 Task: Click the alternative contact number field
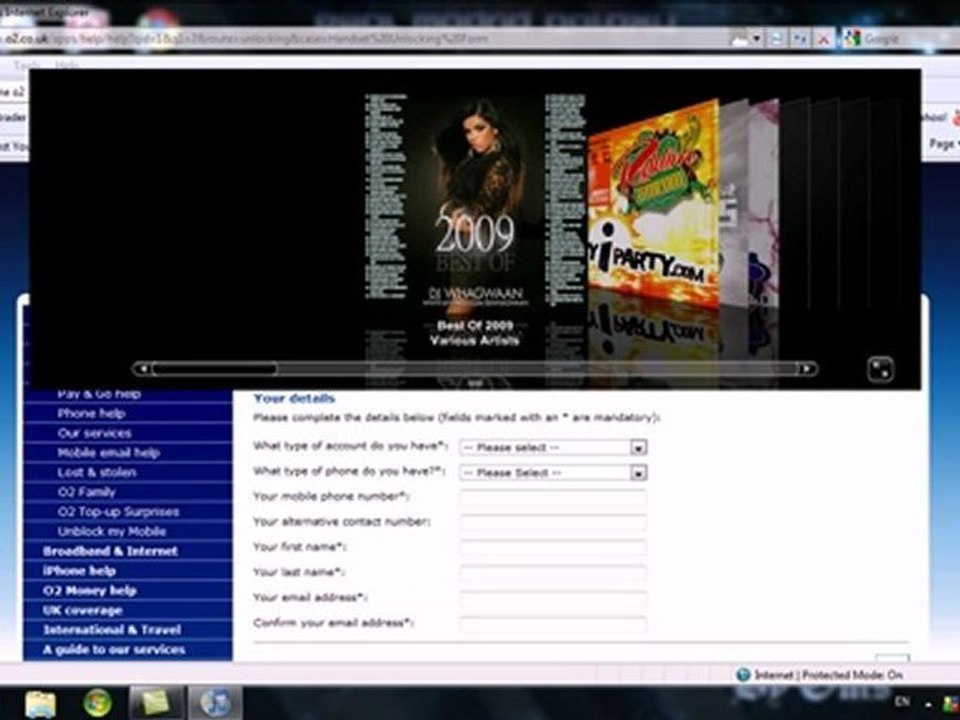coord(553,522)
